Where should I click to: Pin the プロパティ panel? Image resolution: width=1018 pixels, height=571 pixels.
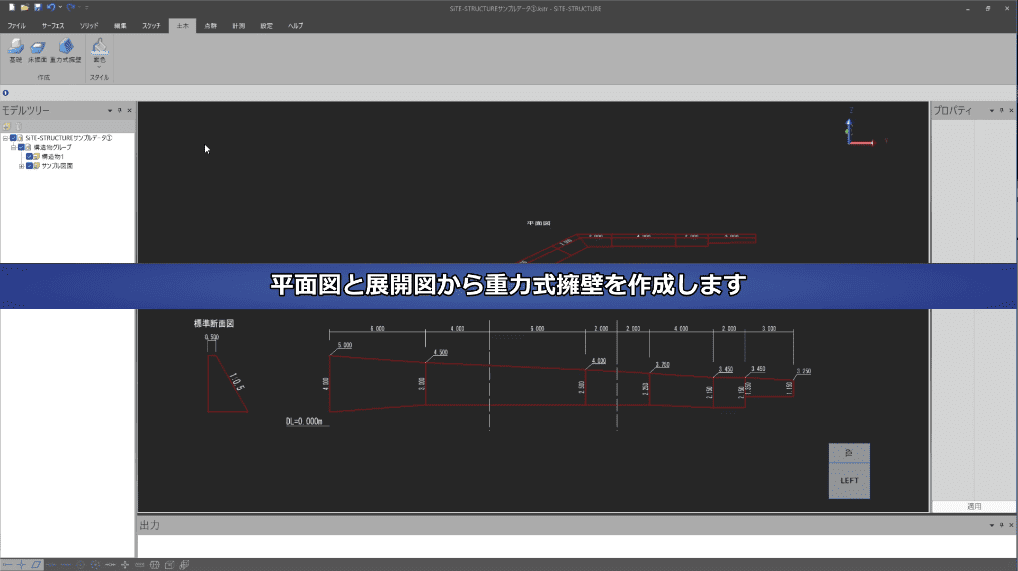(x=1001, y=110)
